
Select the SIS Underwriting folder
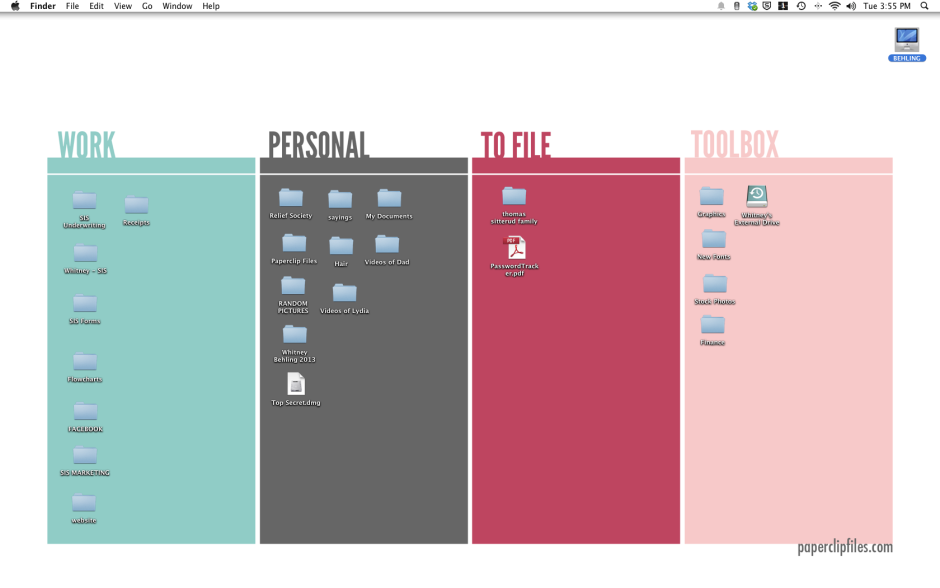(x=85, y=201)
